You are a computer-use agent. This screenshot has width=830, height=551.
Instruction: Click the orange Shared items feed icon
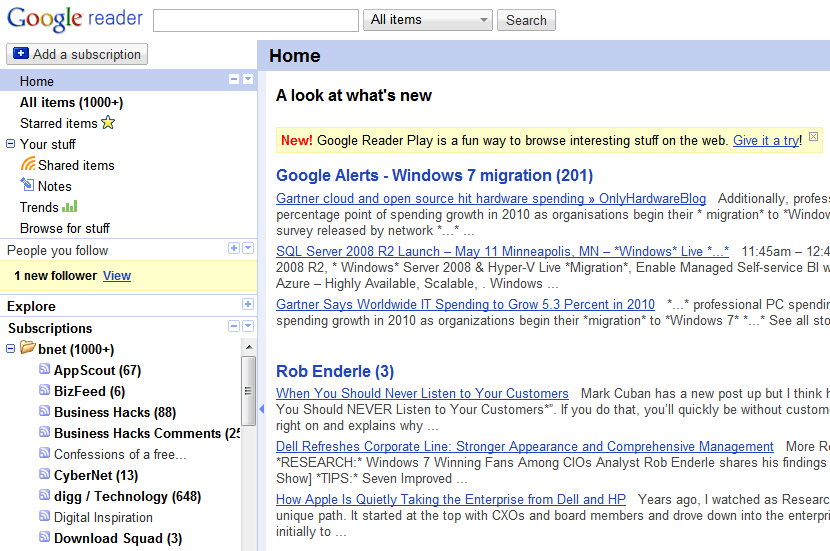click(28, 164)
